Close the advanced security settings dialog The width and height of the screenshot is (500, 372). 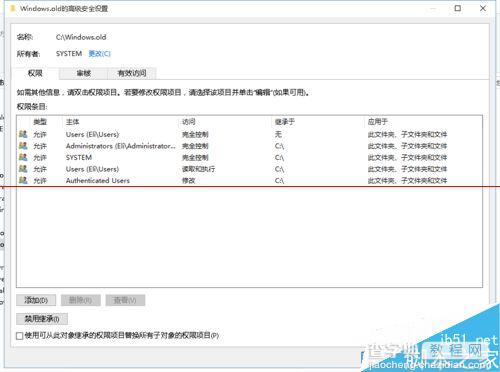[483, 8]
